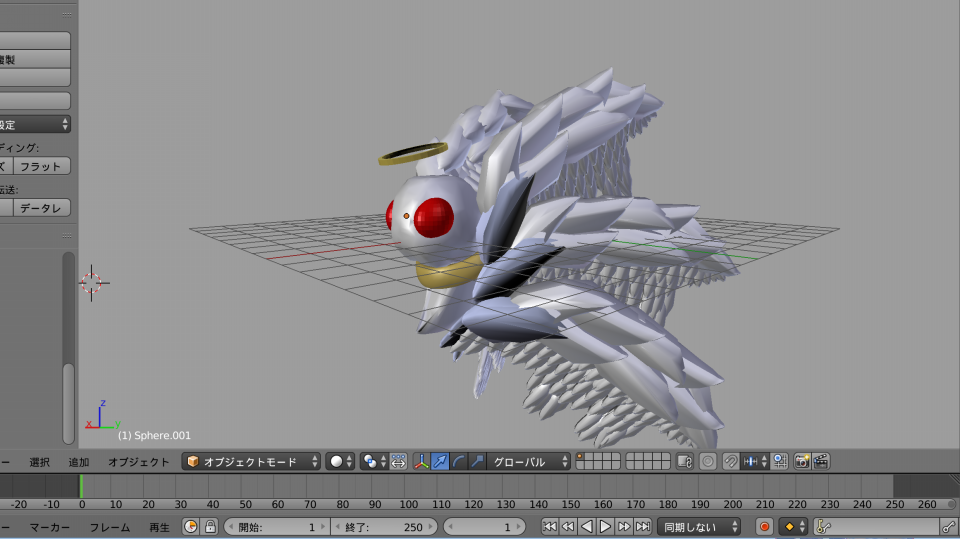Click the orange object origin dot
This screenshot has height=539, width=960.
[x=406, y=216]
